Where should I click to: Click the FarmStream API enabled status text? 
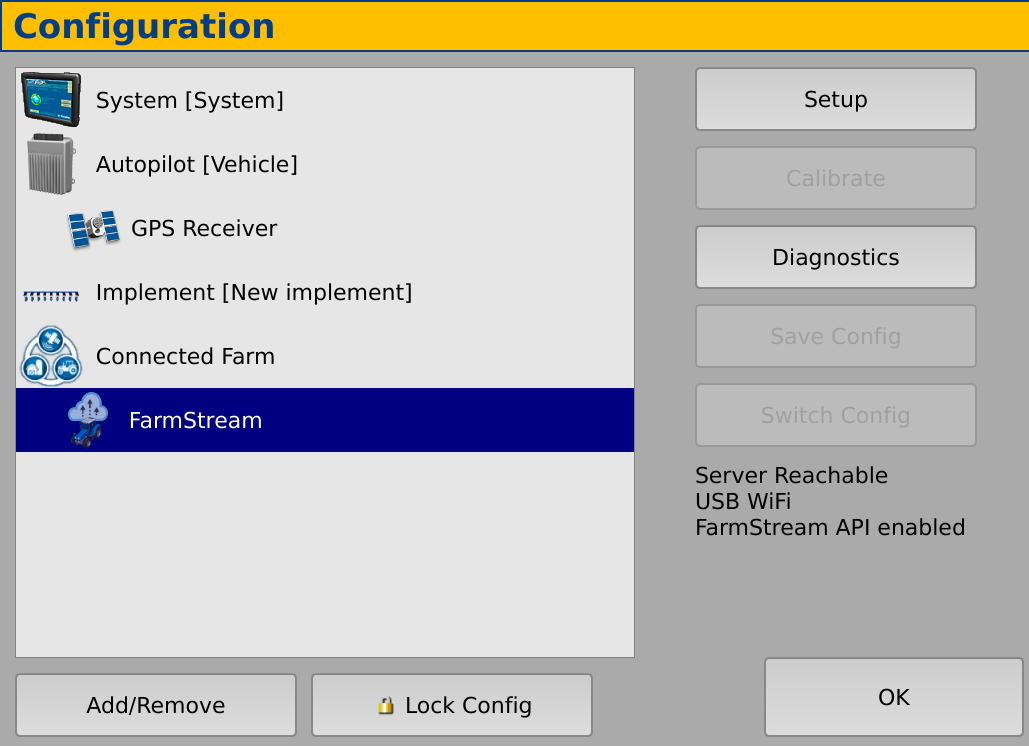pos(830,528)
